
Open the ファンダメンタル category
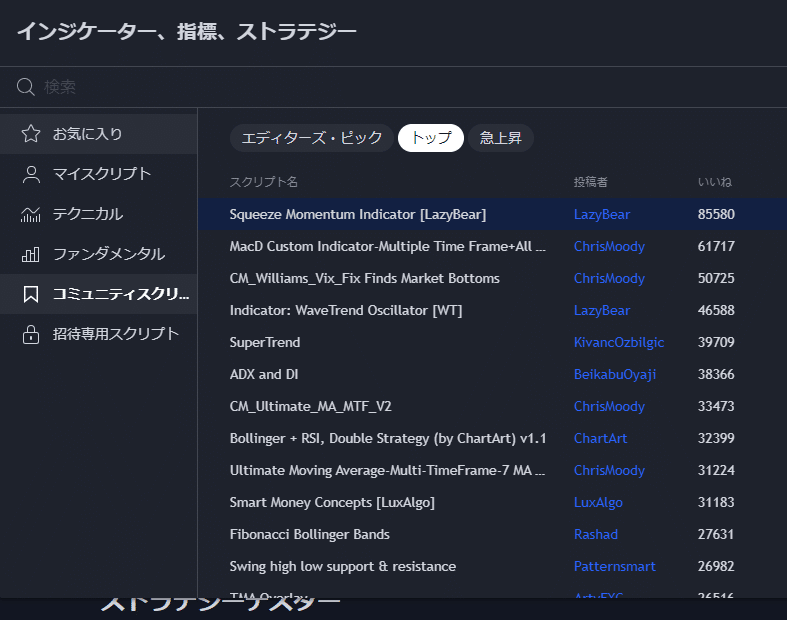98,254
